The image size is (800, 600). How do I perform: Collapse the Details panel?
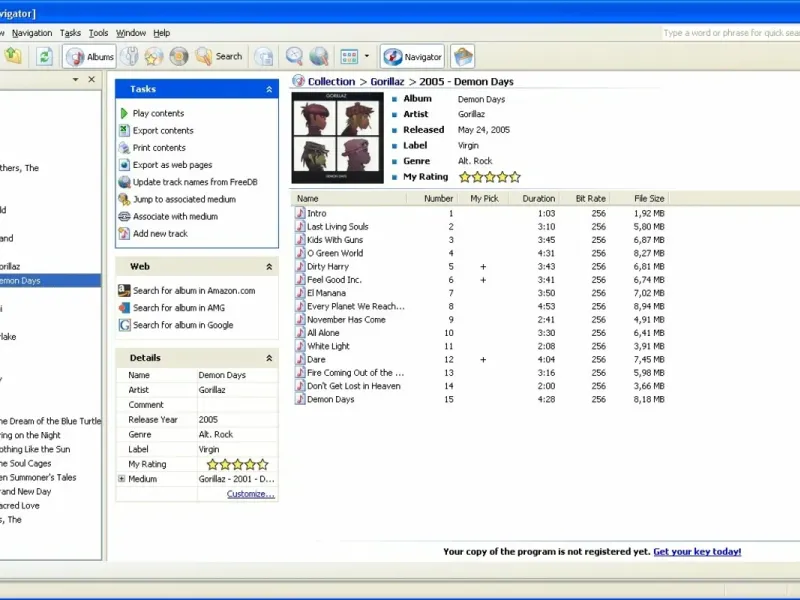(x=269, y=358)
